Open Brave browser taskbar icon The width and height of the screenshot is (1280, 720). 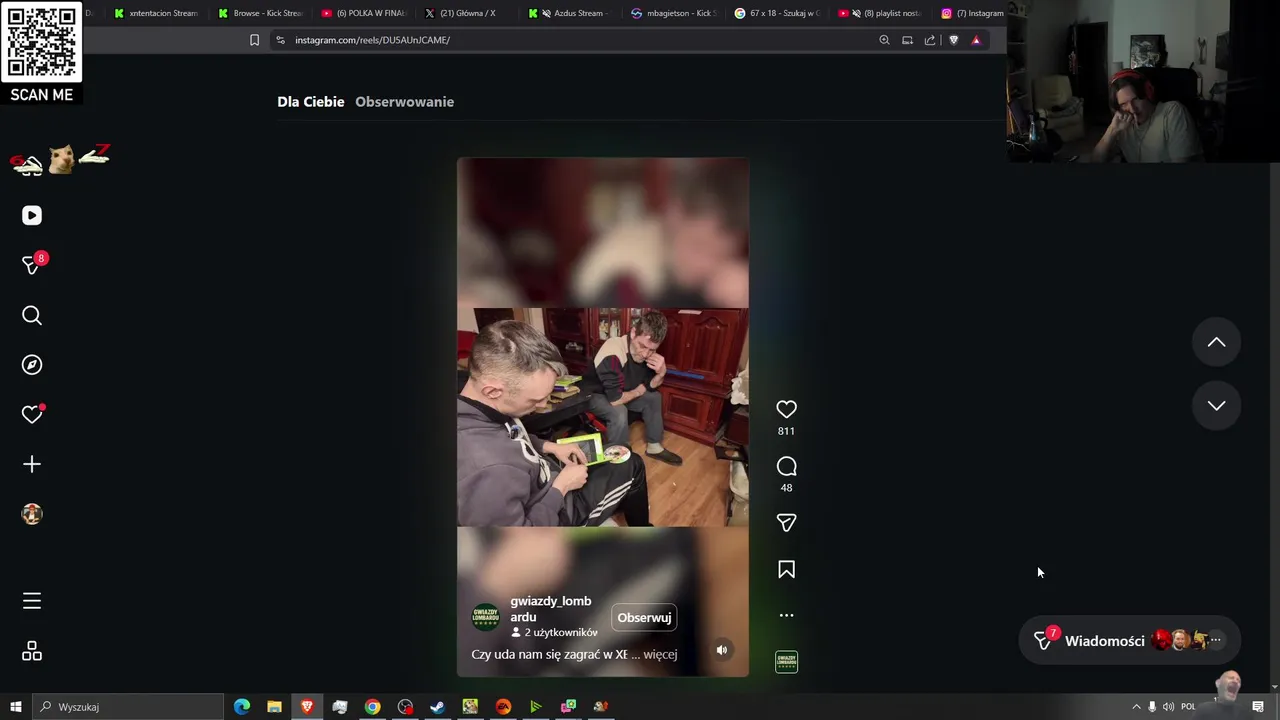click(307, 707)
